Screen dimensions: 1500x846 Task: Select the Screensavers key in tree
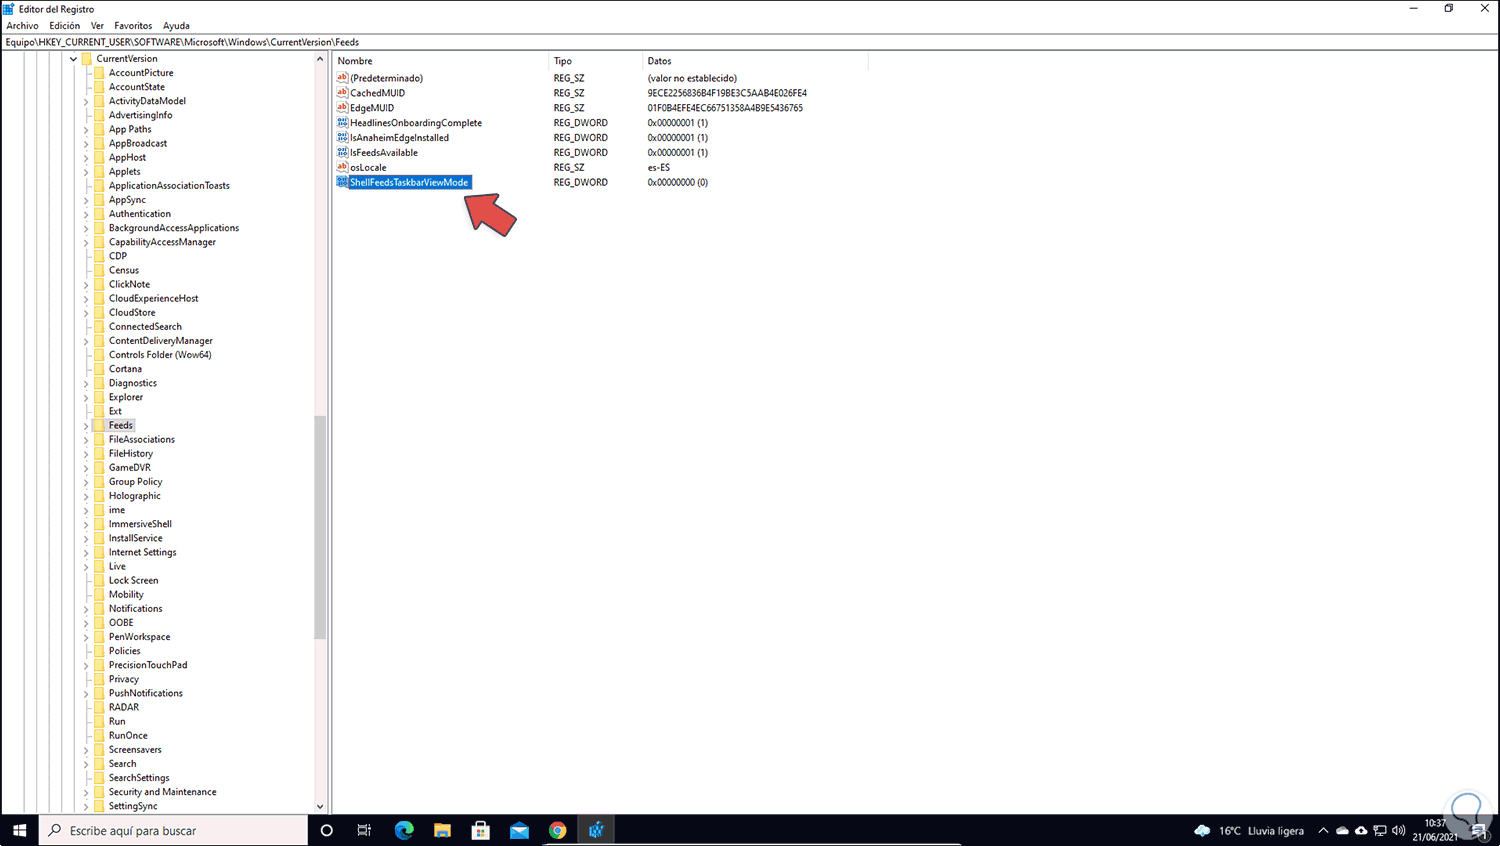pyautogui.click(x=135, y=749)
